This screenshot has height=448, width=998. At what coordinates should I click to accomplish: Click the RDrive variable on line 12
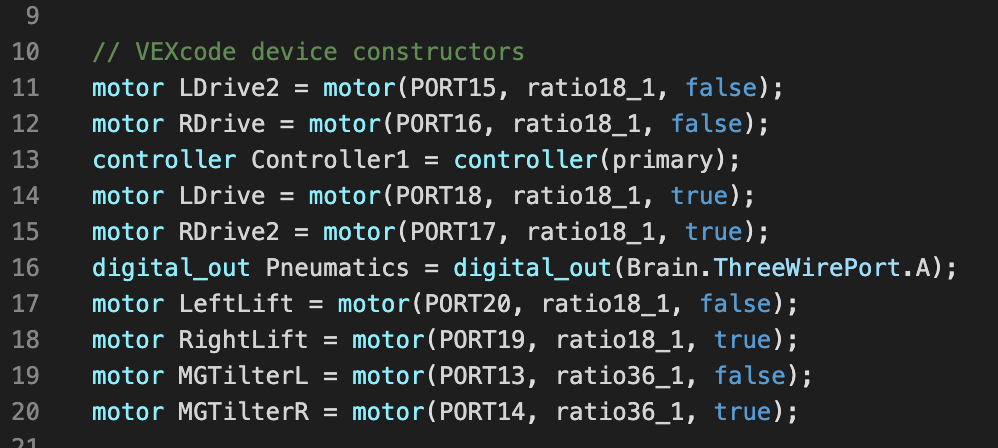point(222,123)
